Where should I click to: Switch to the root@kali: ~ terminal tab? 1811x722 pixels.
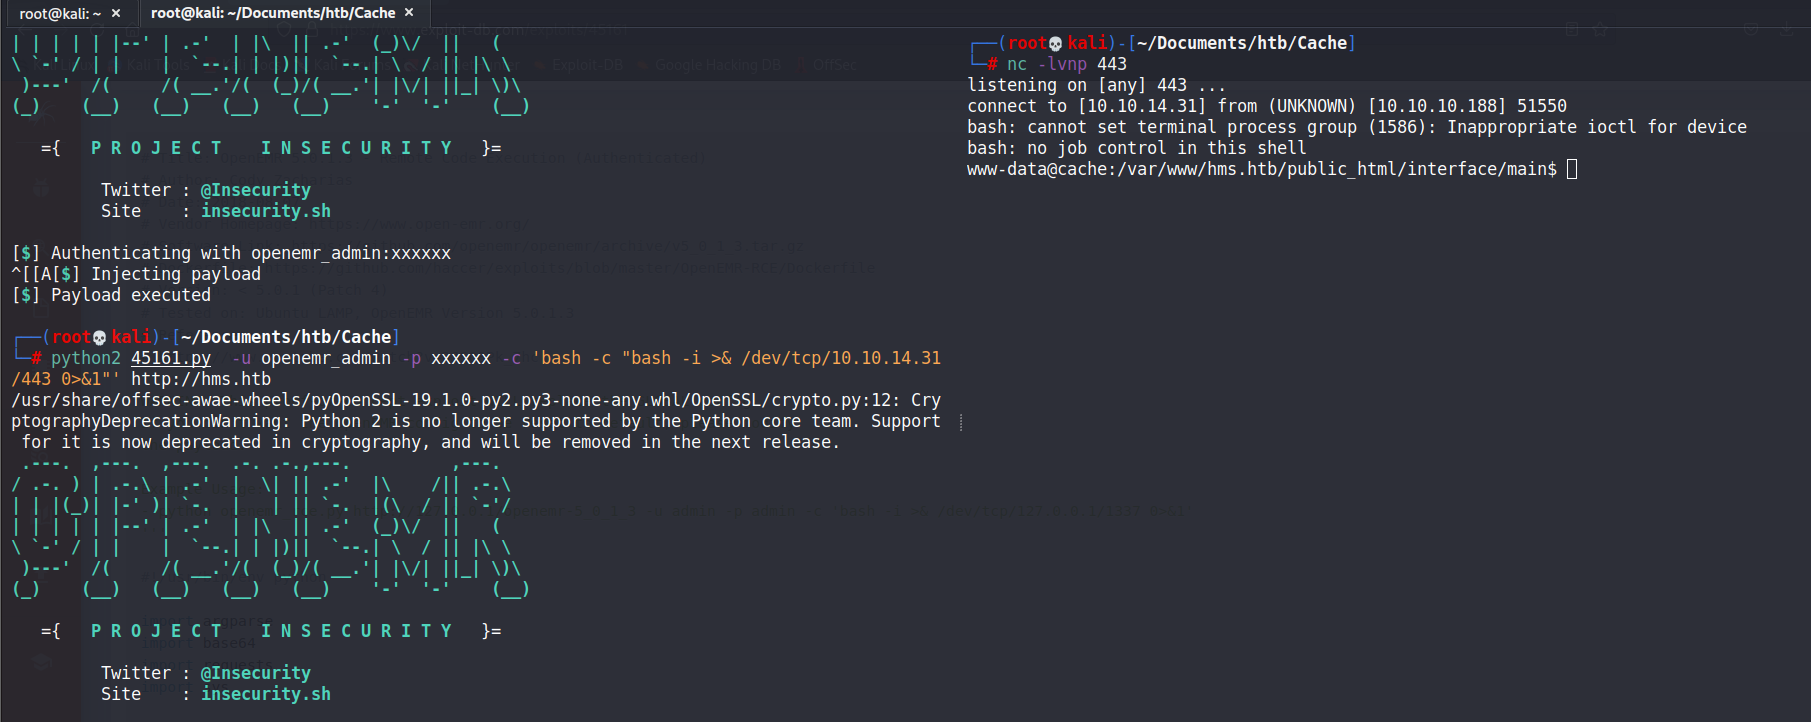60,13
